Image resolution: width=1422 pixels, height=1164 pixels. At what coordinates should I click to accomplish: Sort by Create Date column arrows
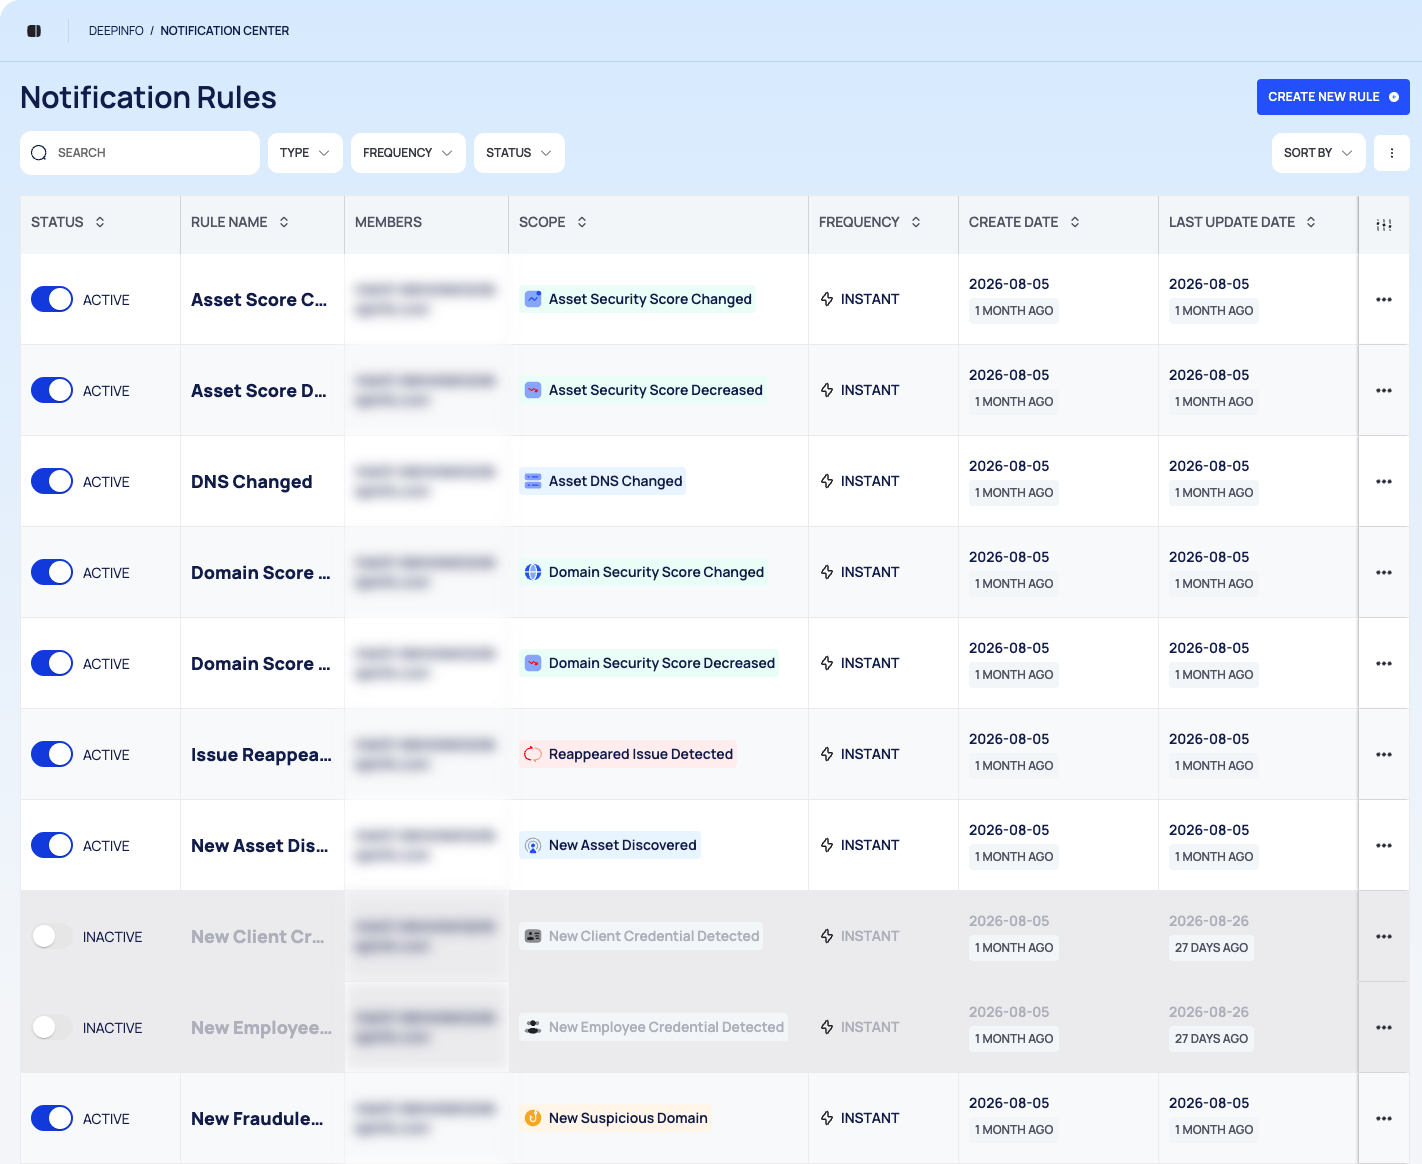point(1075,222)
